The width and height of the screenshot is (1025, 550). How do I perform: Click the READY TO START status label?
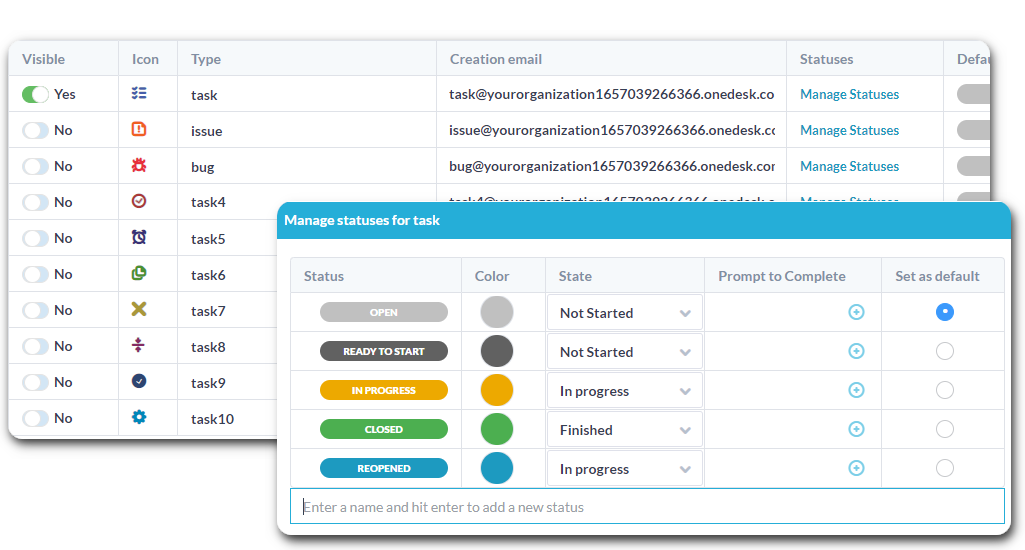coord(384,351)
